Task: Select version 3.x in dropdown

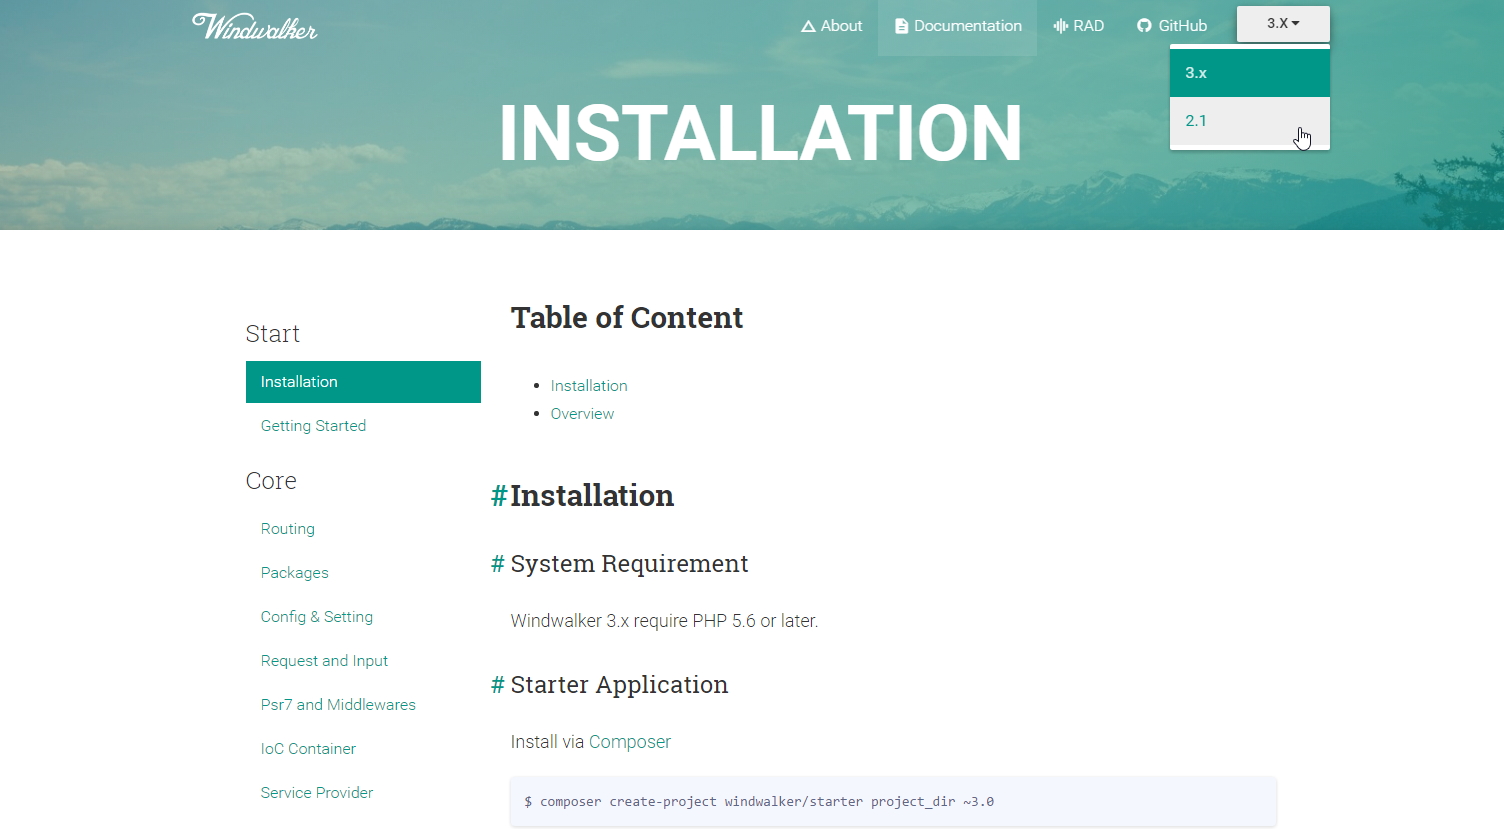Action: pos(1250,73)
